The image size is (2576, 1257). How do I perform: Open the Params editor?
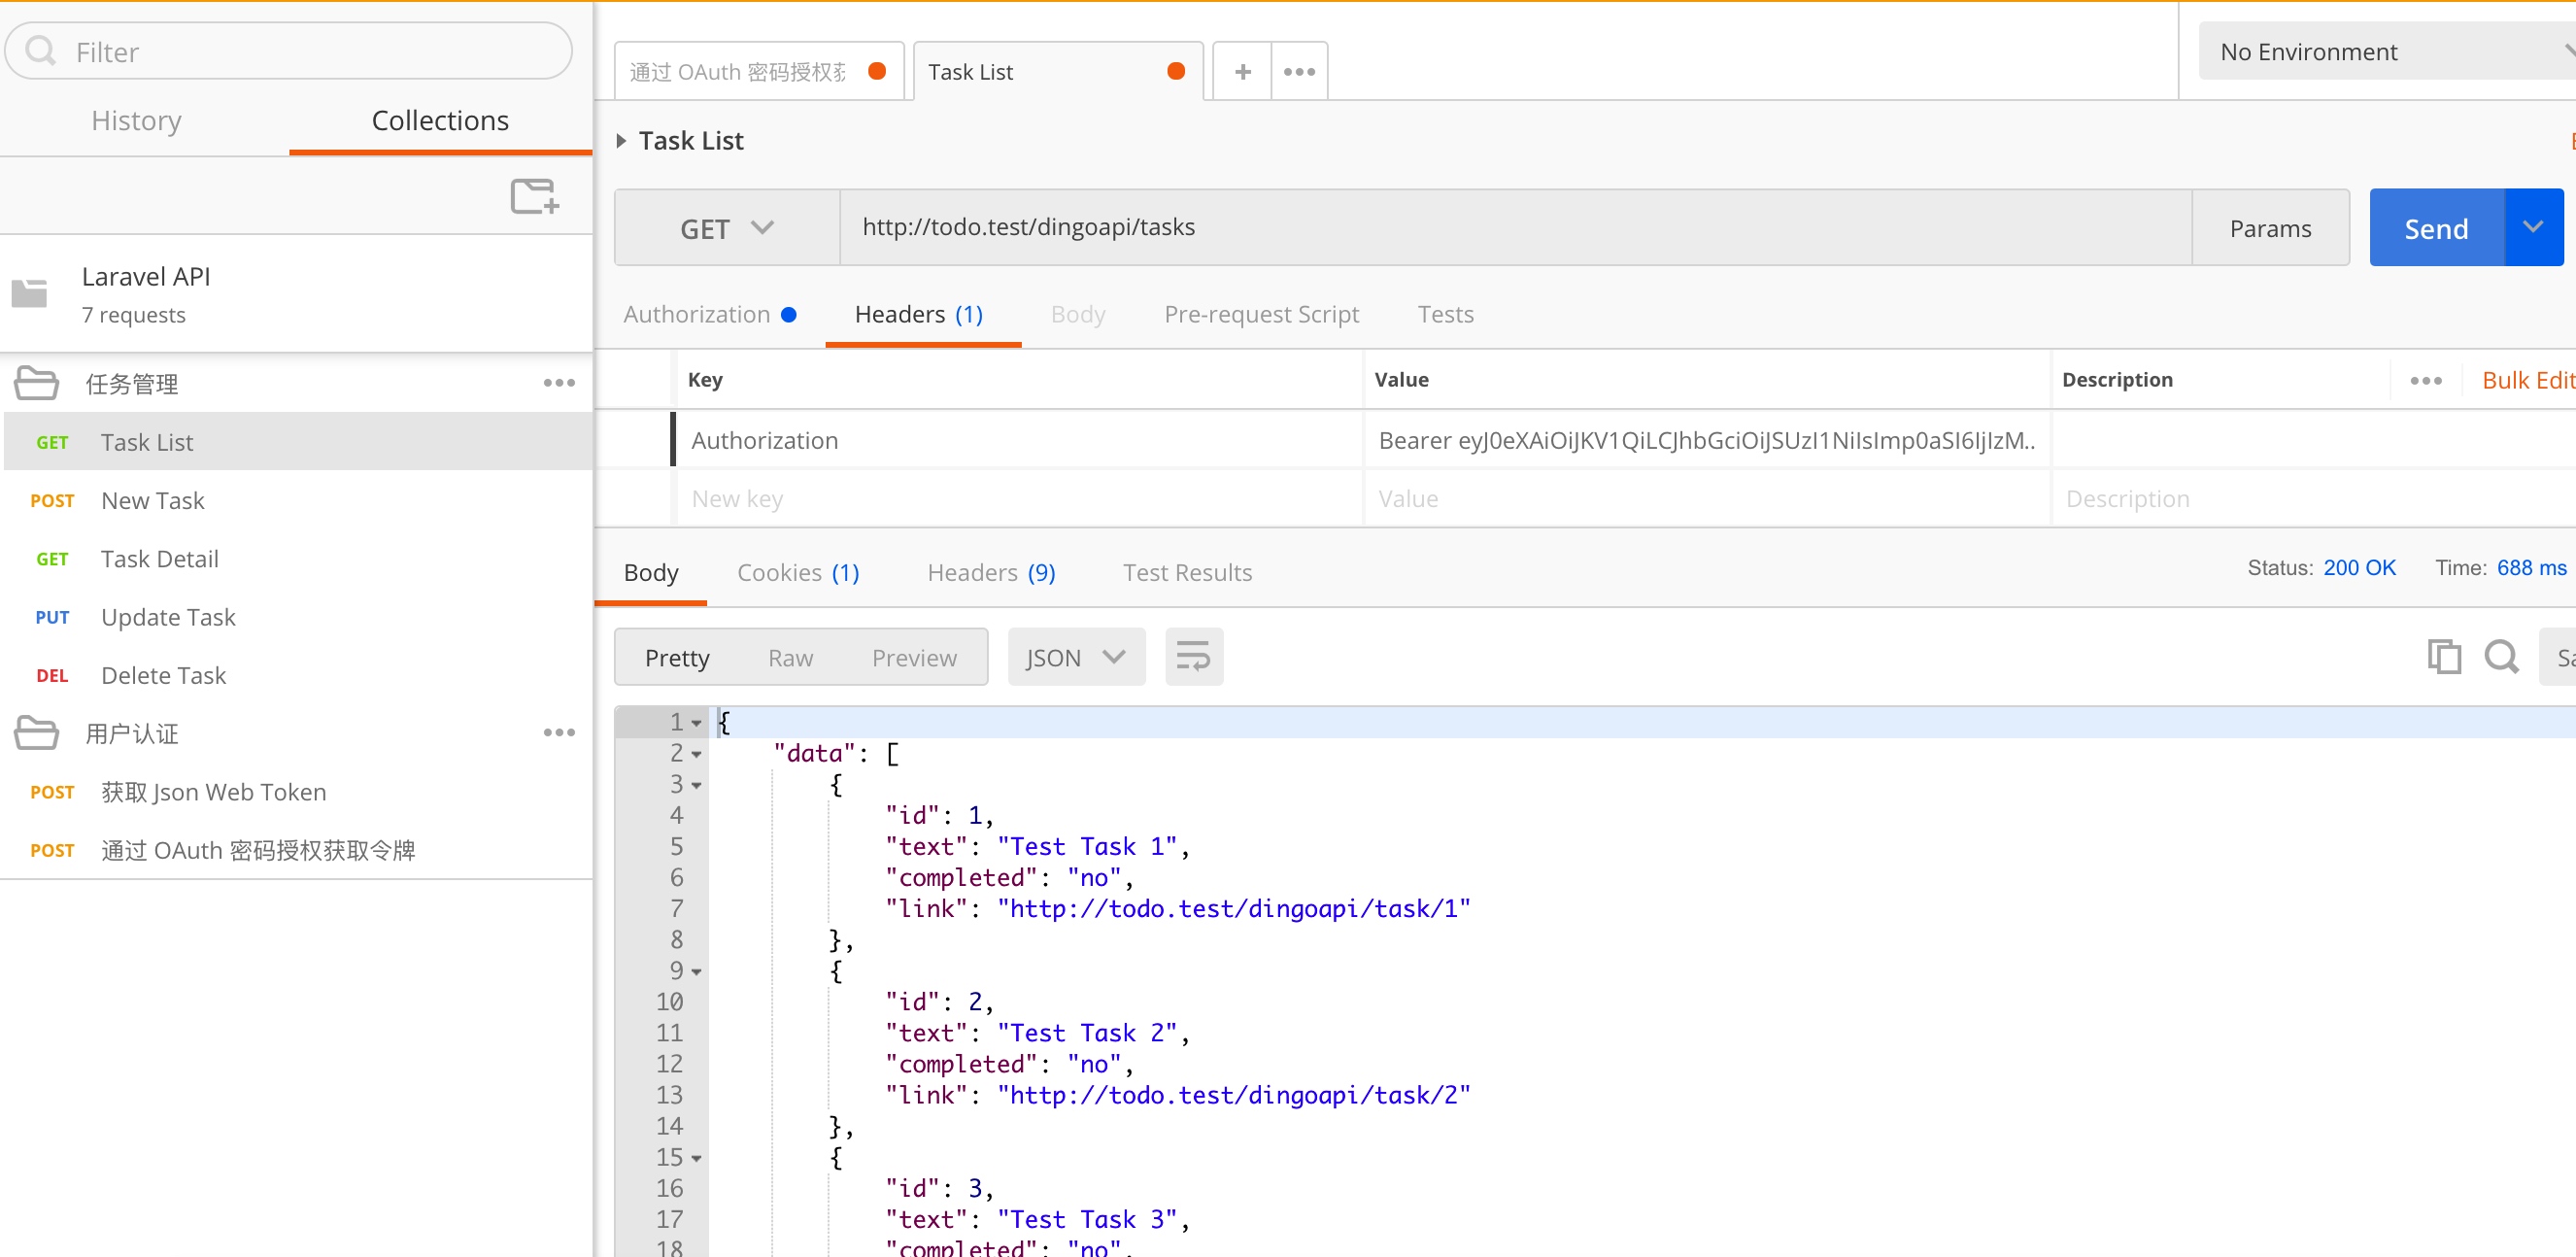pyautogui.click(x=2270, y=228)
